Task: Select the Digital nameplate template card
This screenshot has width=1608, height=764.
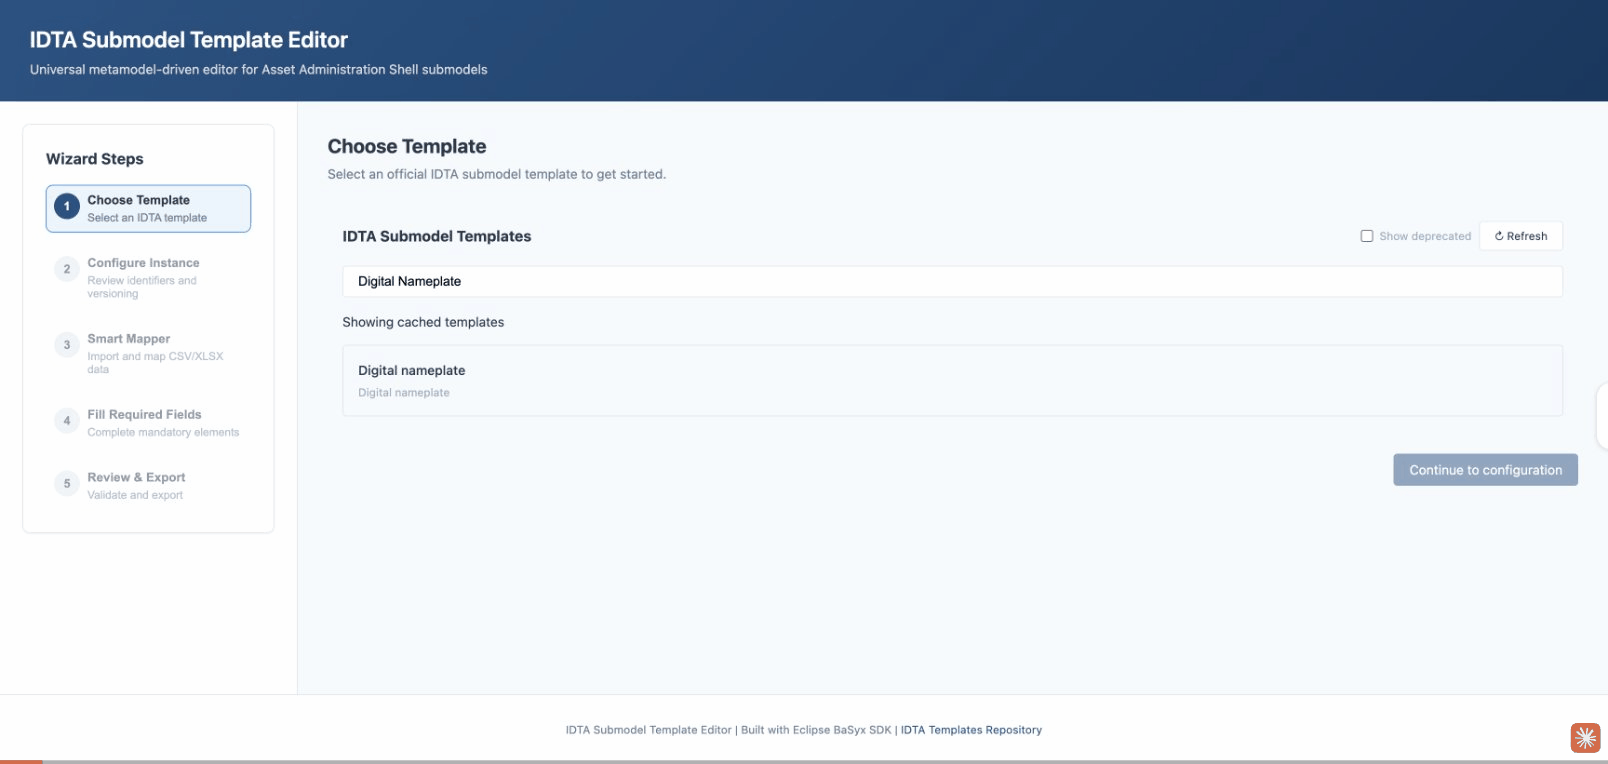Action: point(951,380)
